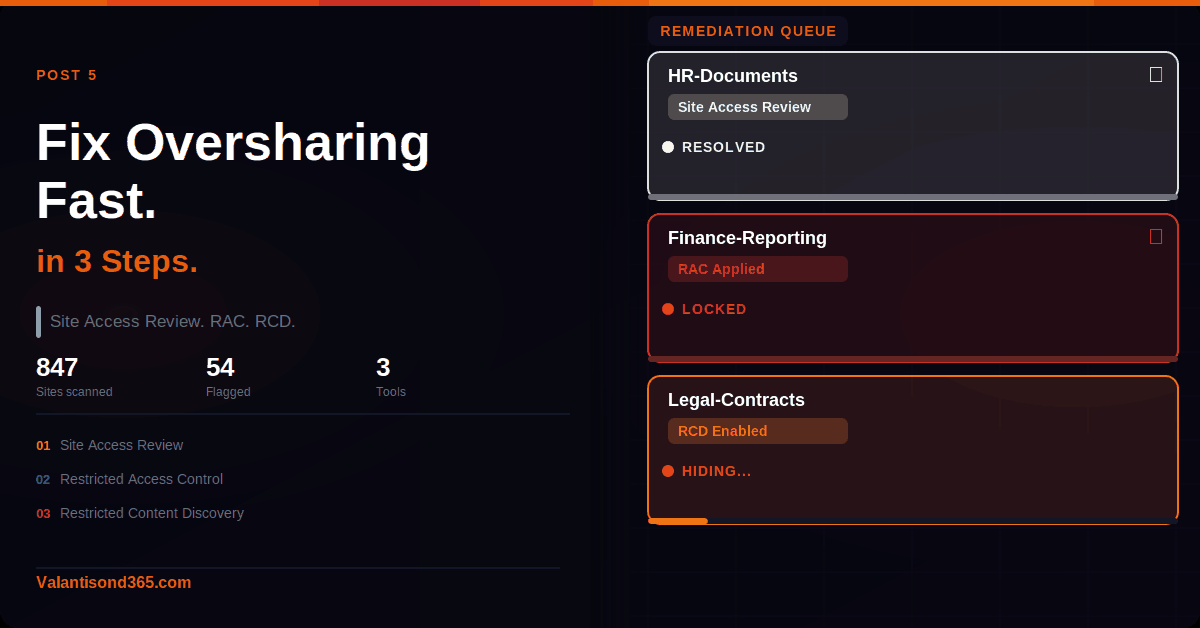Open the Valantisond365.com link
1200x628 pixels.
(x=113, y=582)
